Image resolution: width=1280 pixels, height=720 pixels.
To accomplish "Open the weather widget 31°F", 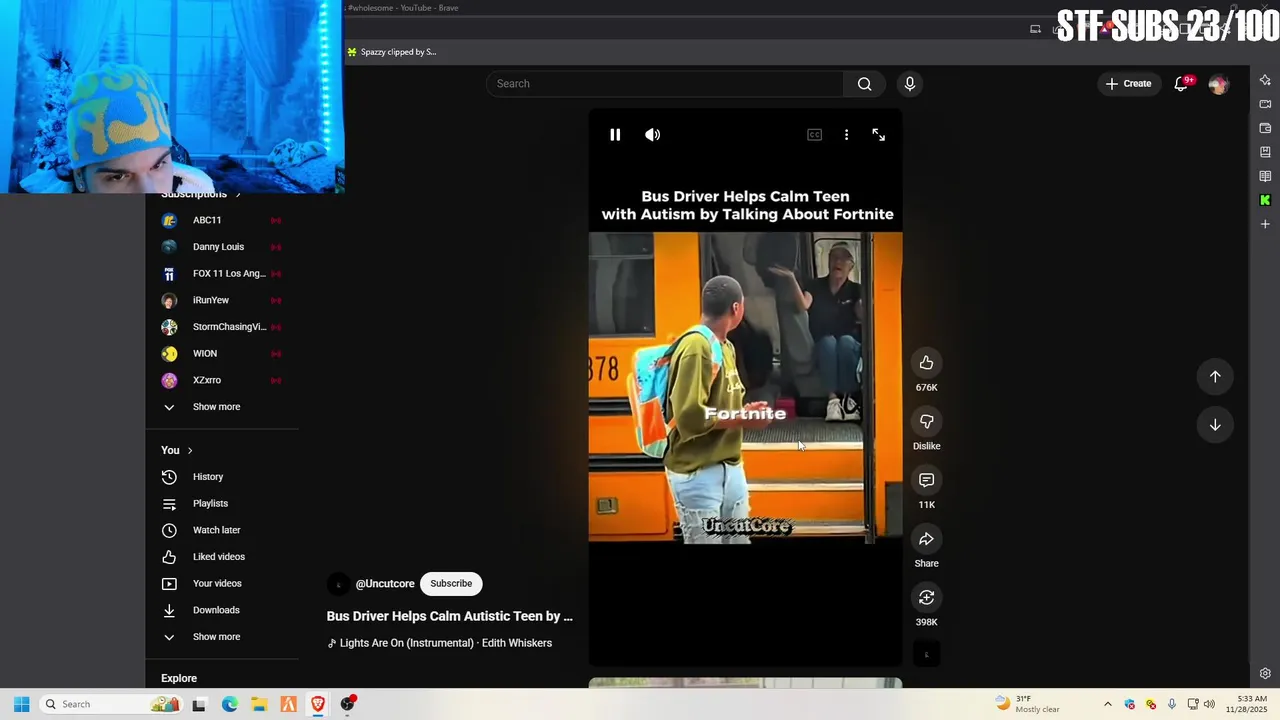I will (x=1028, y=704).
